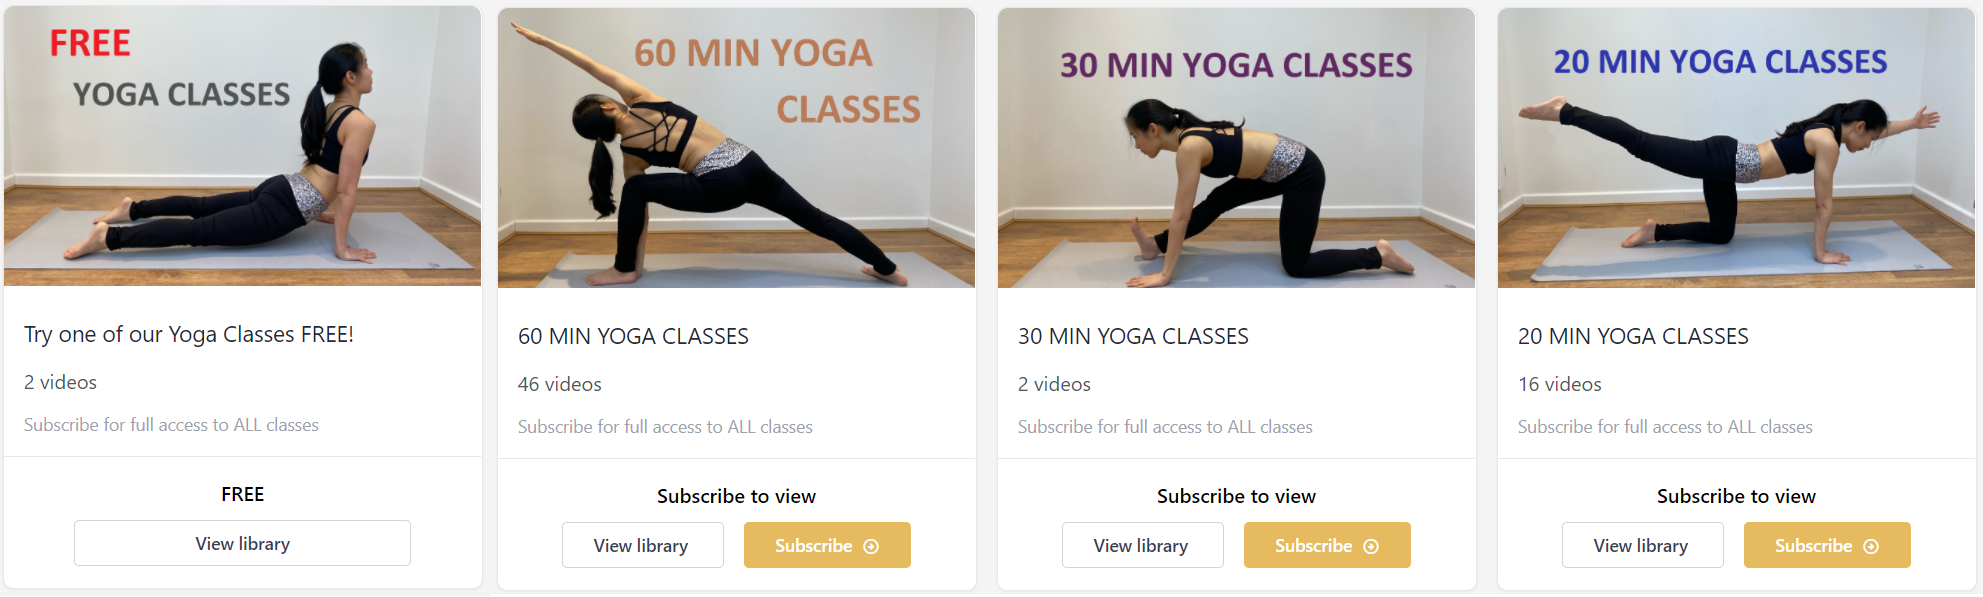View library for 20 MIN Yoga Classes
Image resolution: width=1983 pixels, height=597 pixels.
1642,545
